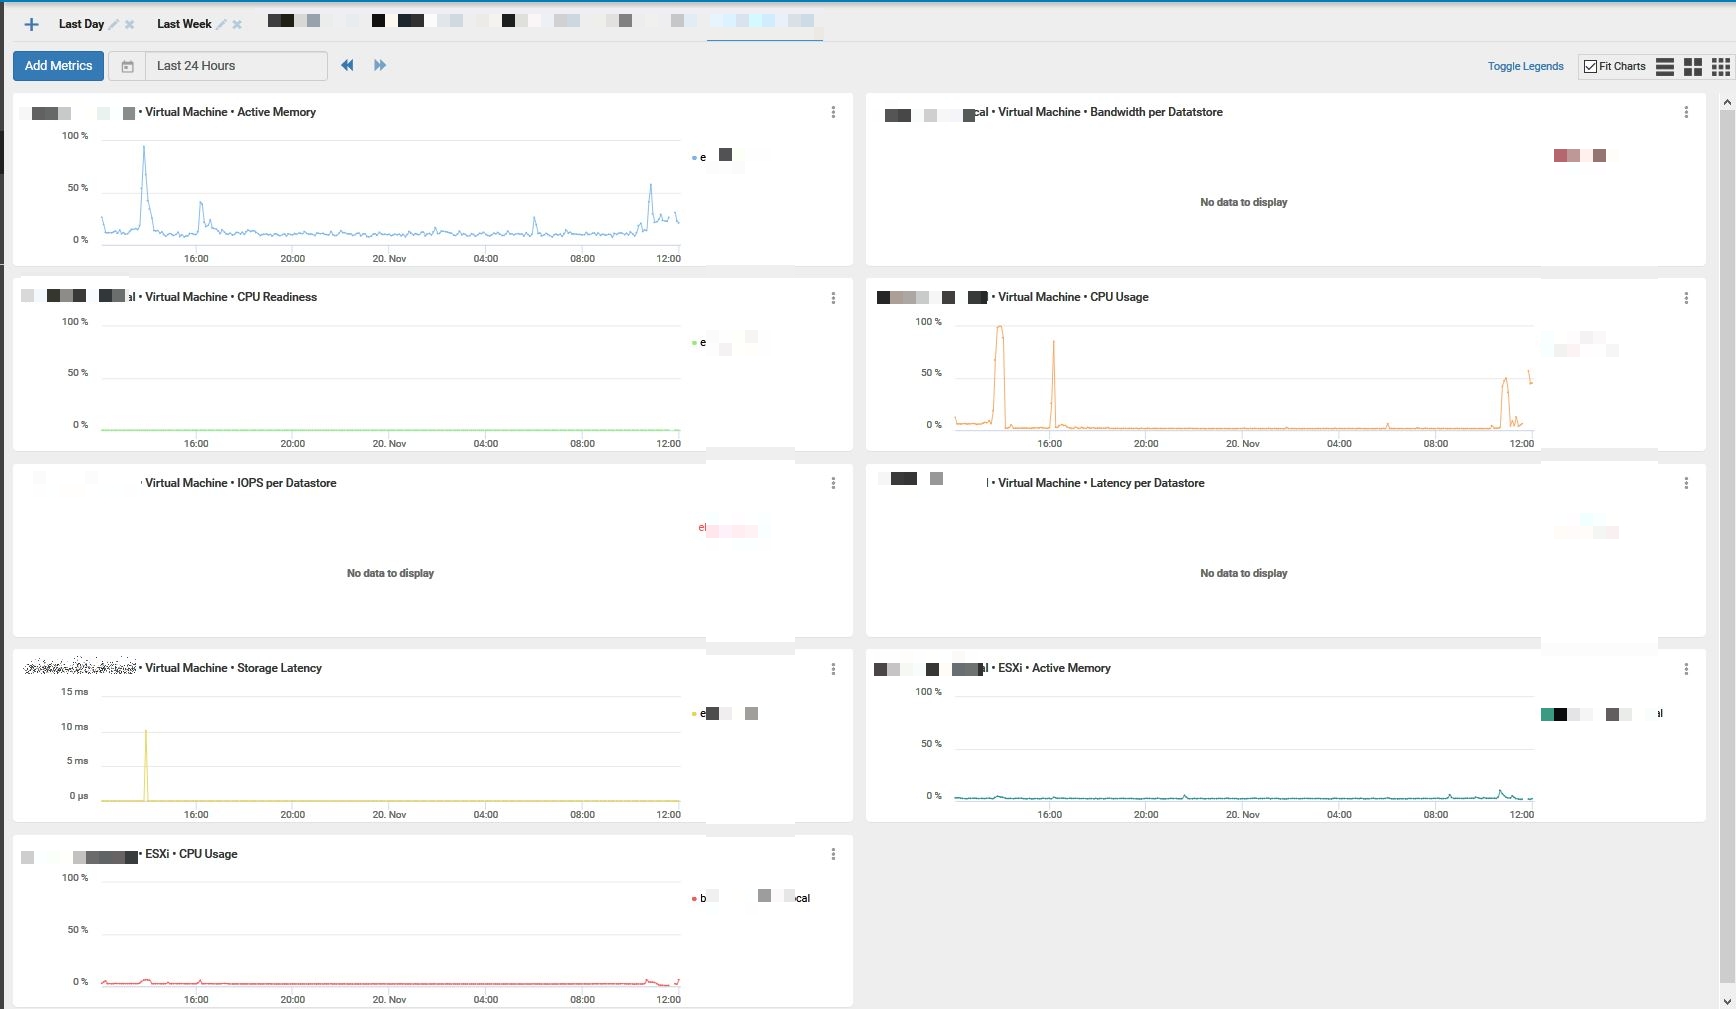The image size is (1736, 1009).
Task: Click yellow legend marker on Storage Latency chart
Action: 694,714
